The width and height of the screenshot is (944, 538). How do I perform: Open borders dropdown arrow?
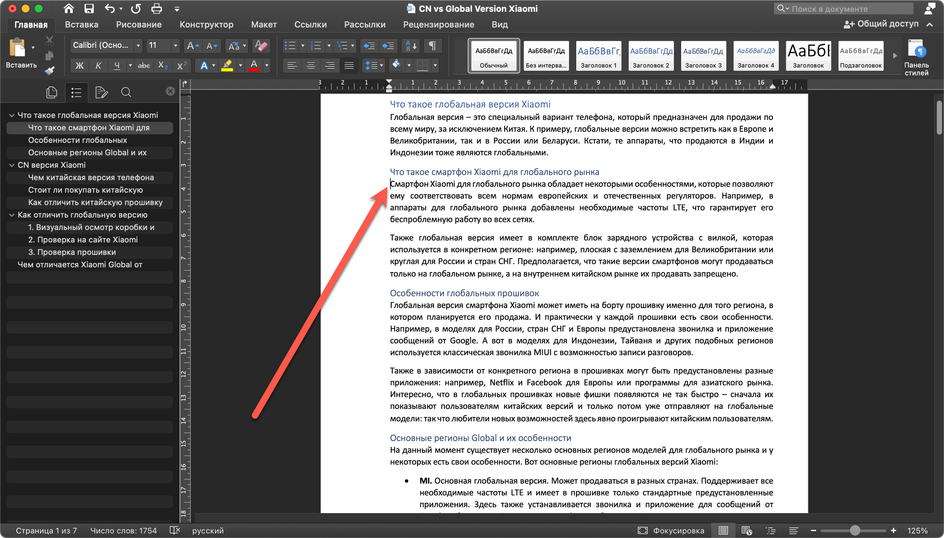tap(435, 66)
